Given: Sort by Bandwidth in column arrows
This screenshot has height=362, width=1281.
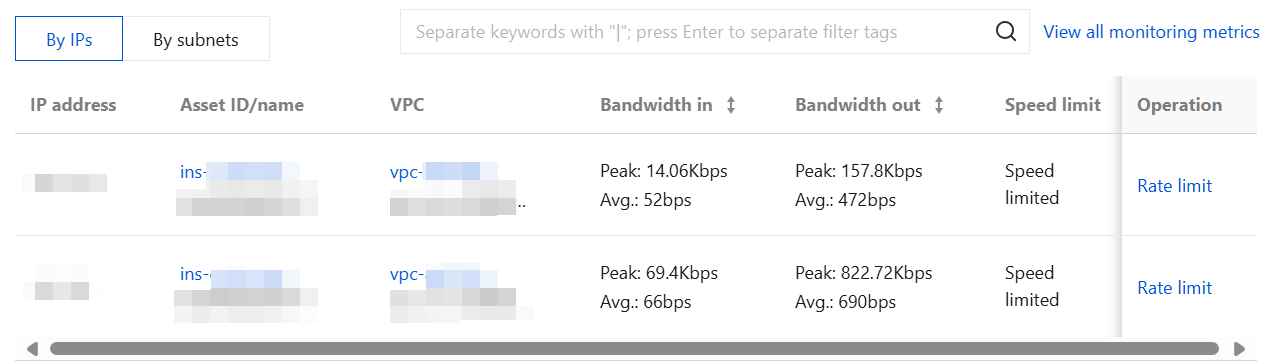Looking at the screenshot, I should pyautogui.click(x=731, y=105).
